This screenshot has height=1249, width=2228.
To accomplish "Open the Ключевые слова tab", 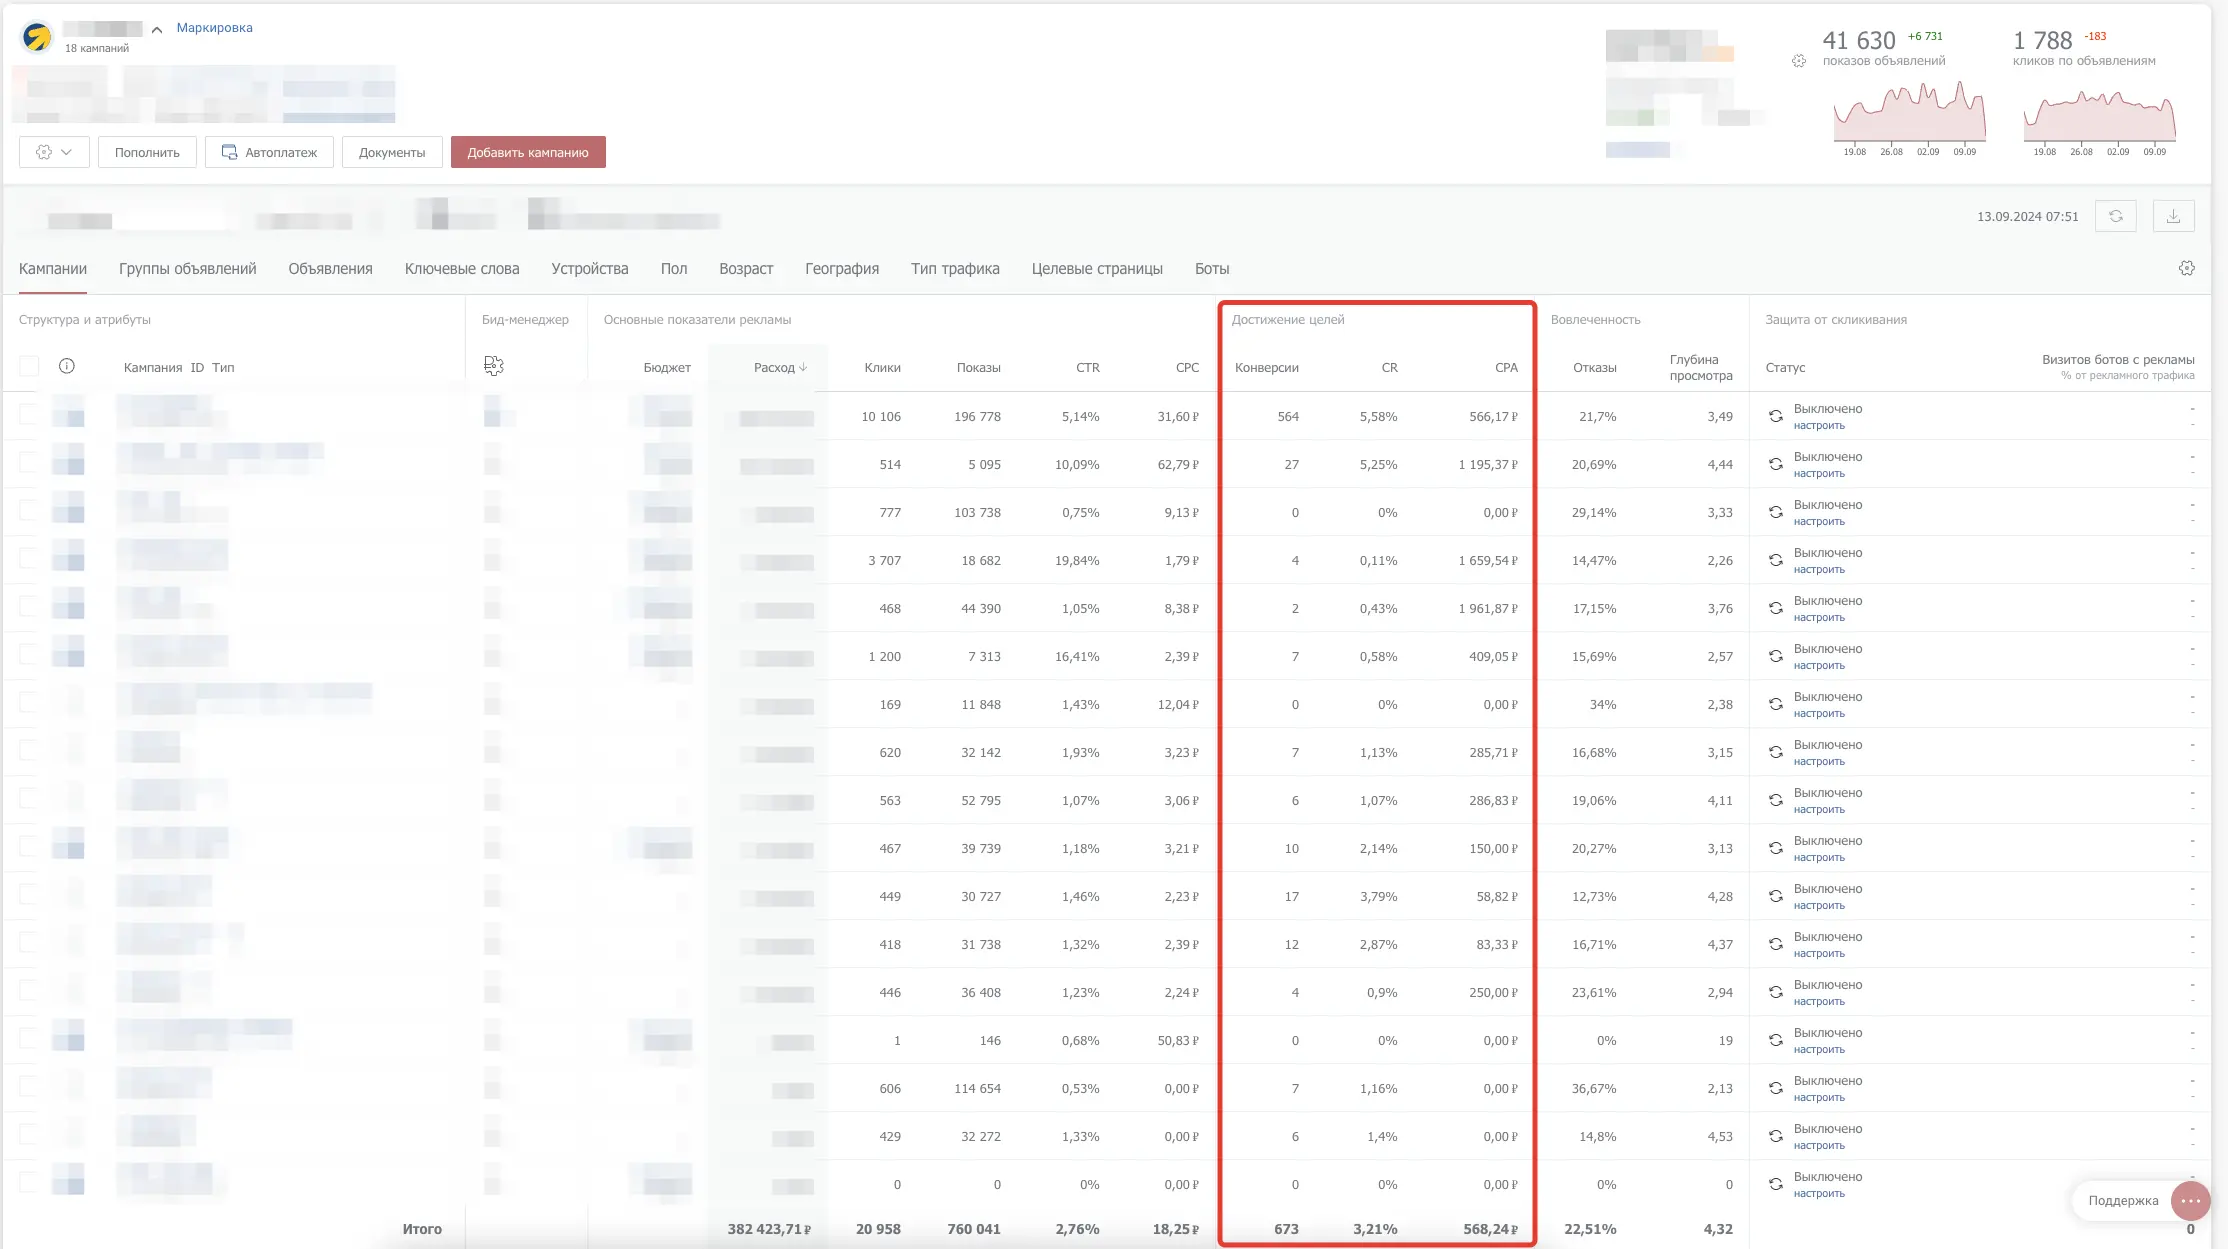I will point(462,269).
